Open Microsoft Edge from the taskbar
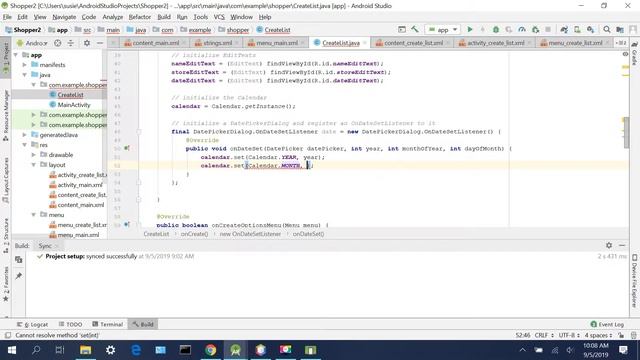The width and height of the screenshot is (640, 360). [136, 350]
